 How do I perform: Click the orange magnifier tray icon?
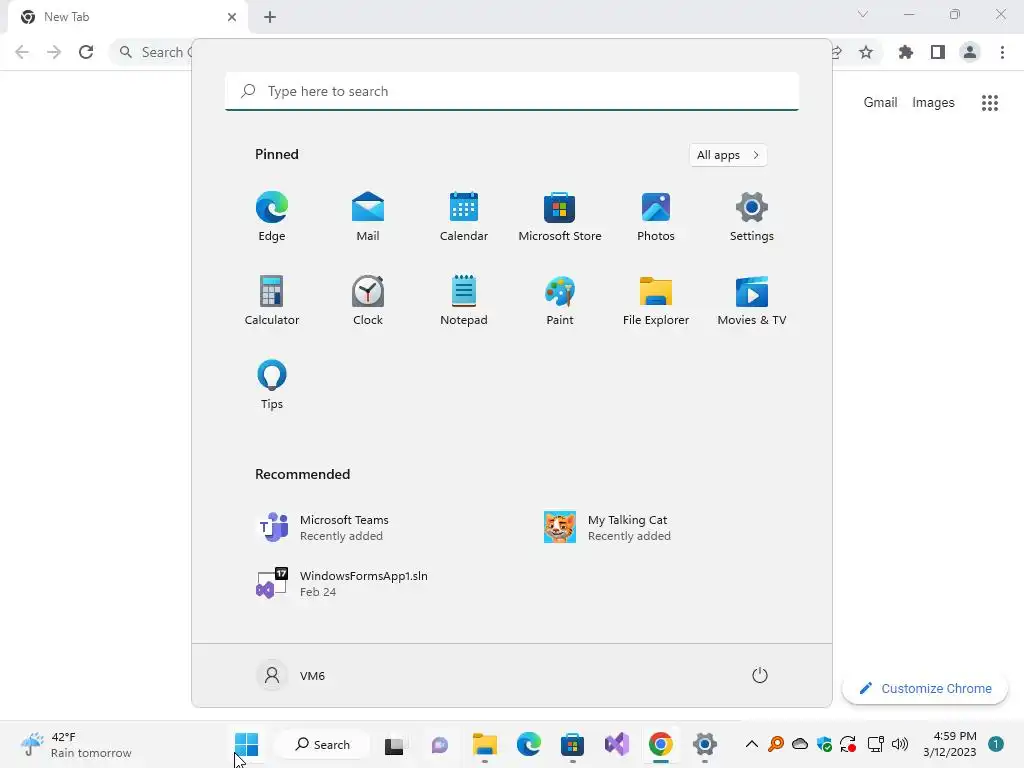[x=776, y=744]
